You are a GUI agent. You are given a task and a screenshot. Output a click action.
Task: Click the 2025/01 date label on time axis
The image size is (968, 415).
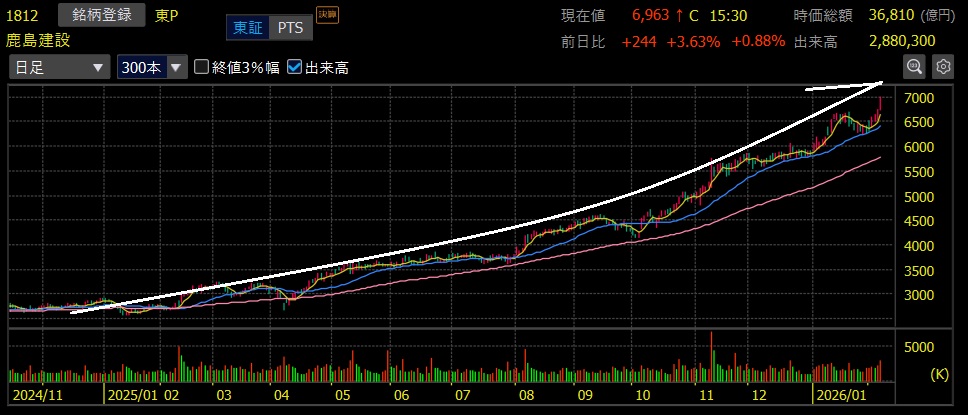(132, 395)
